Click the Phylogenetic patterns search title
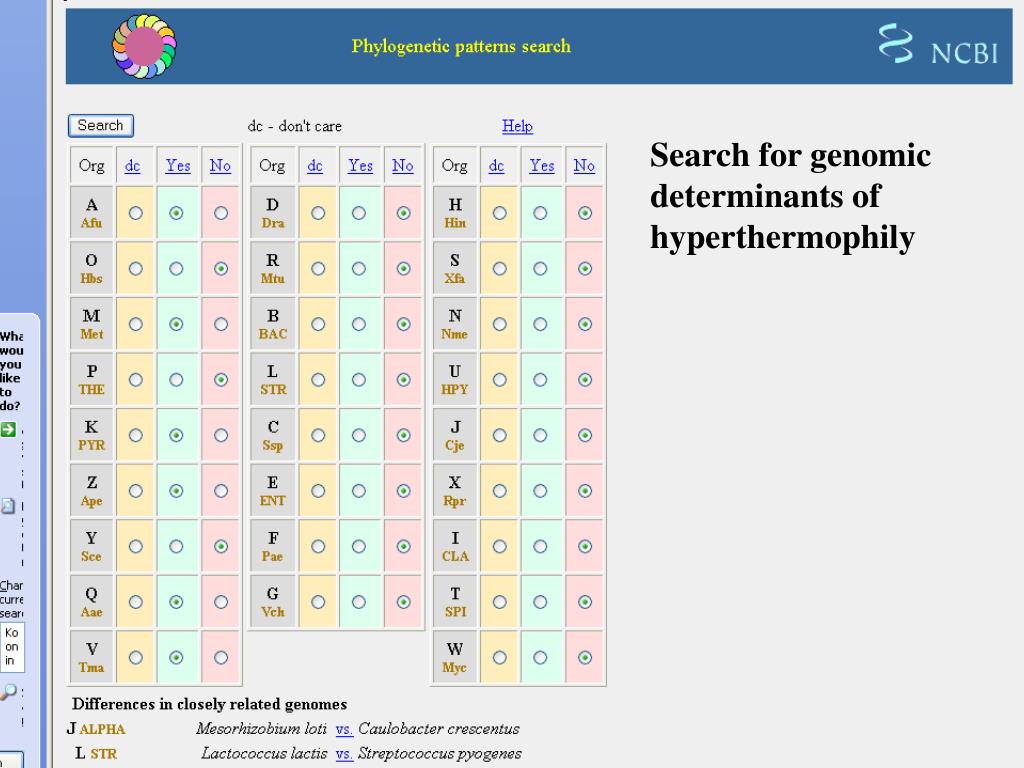1024x768 pixels. pyautogui.click(x=461, y=46)
